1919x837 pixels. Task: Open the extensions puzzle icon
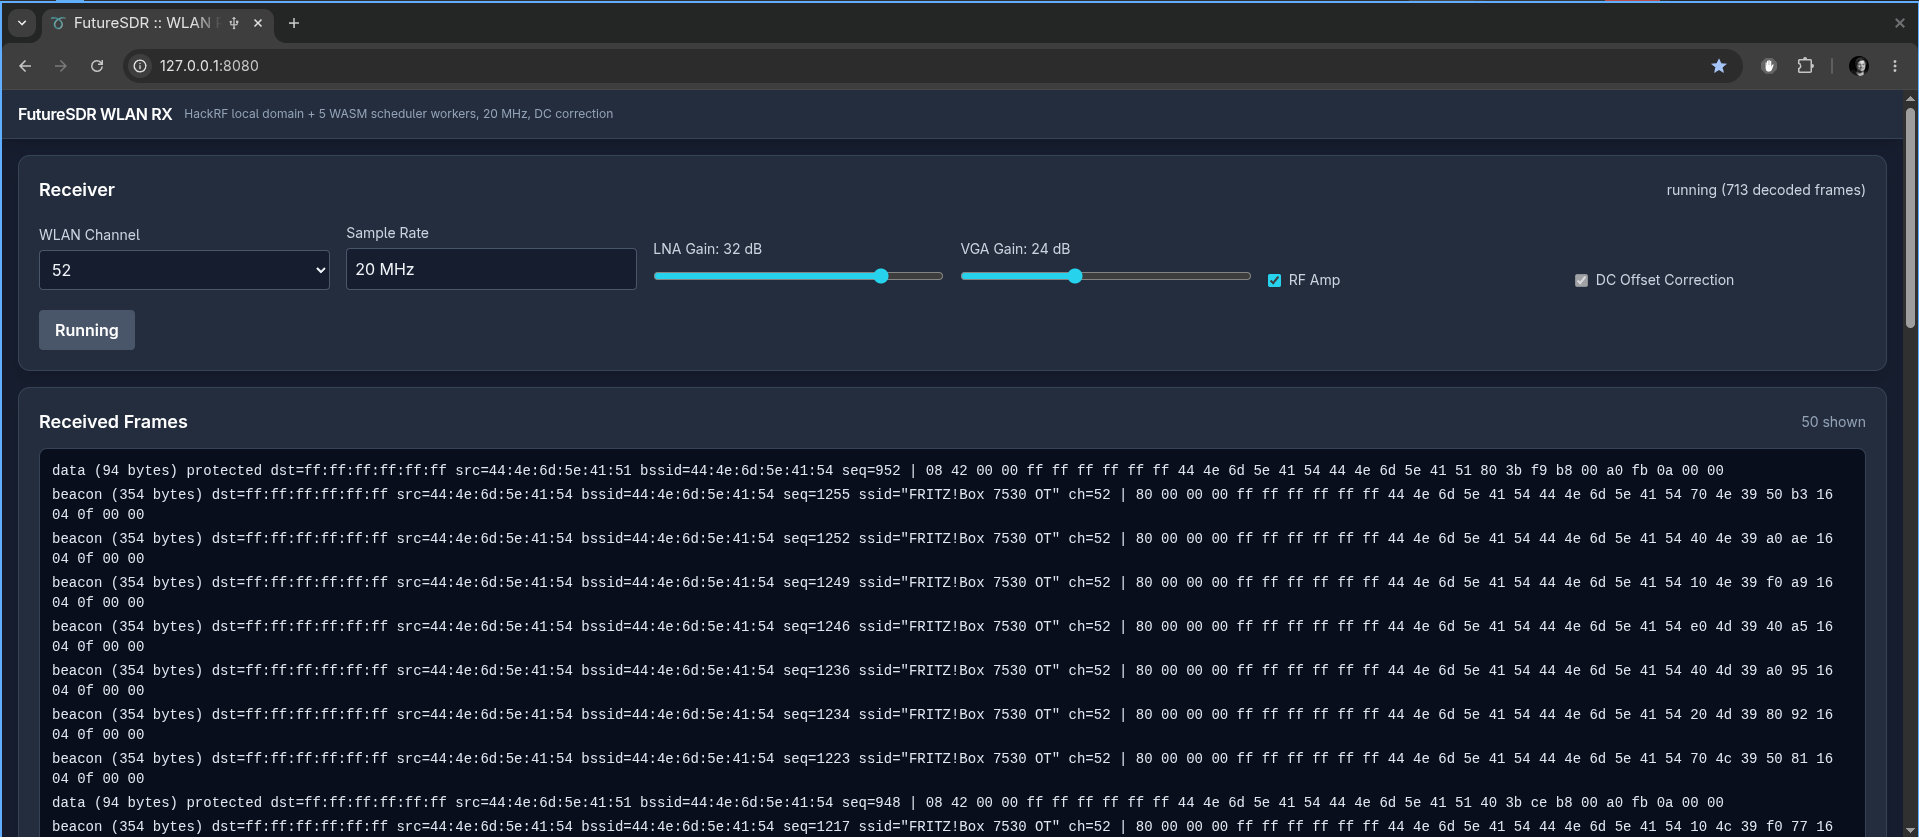1805,66
